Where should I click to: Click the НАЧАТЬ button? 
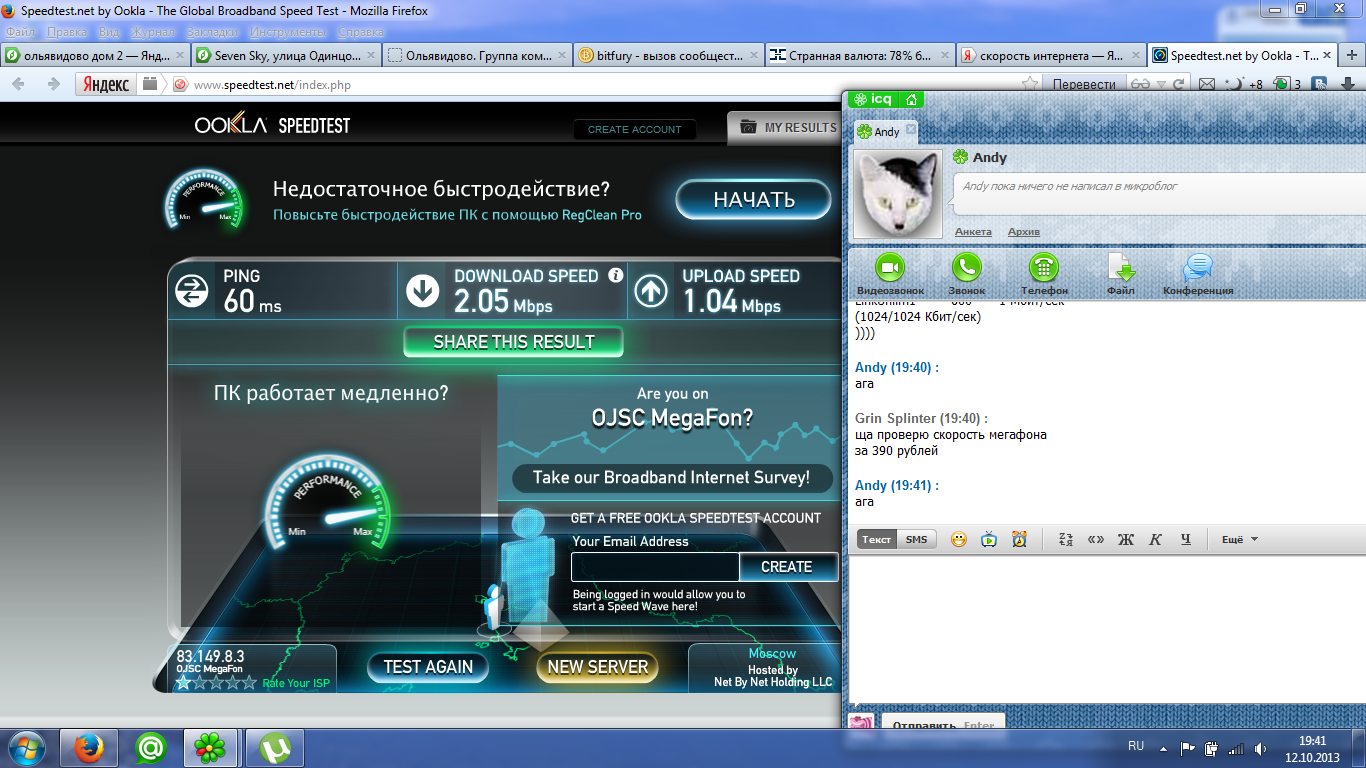[754, 200]
